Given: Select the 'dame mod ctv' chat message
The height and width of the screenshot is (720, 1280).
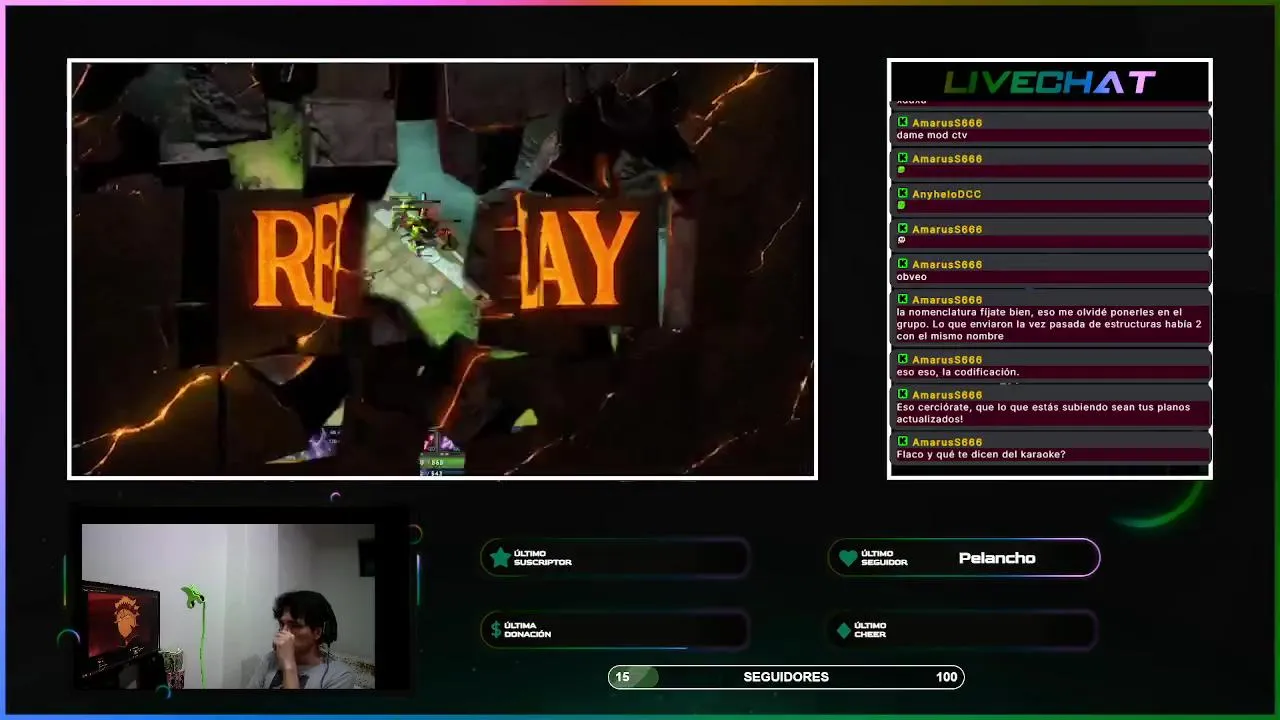Looking at the screenshot, I should (932, 135).
